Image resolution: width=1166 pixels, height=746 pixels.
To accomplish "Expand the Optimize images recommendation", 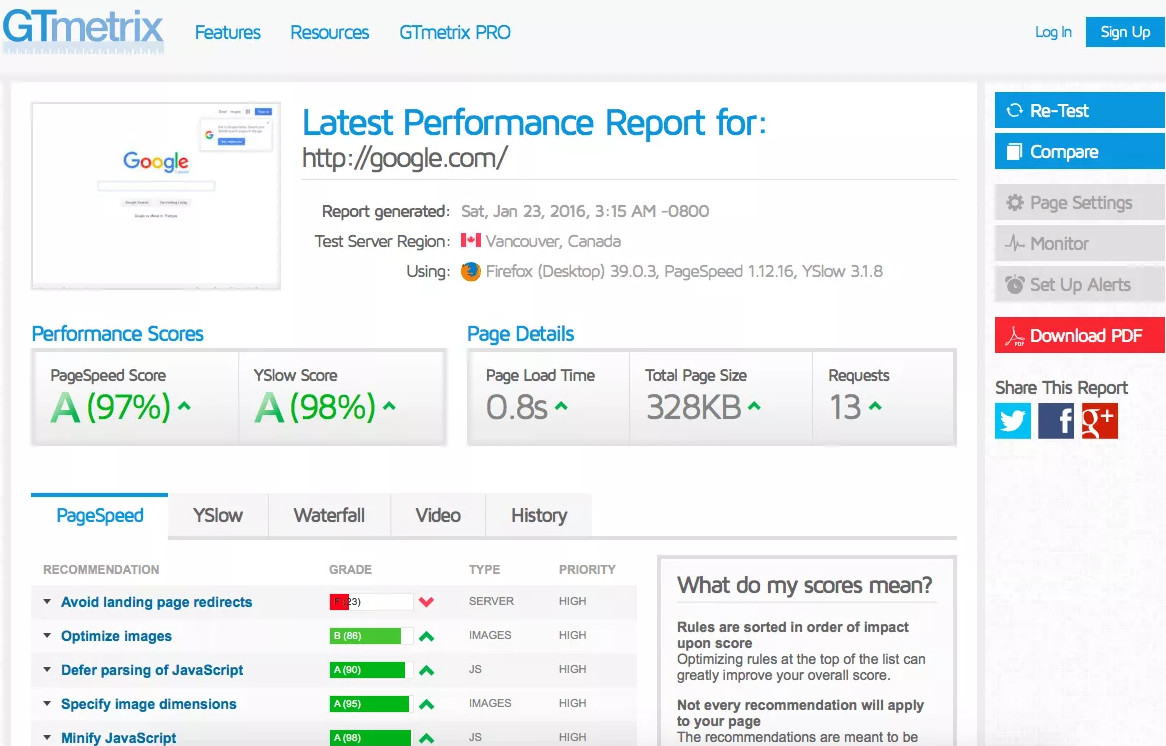I will pos(47,636).
